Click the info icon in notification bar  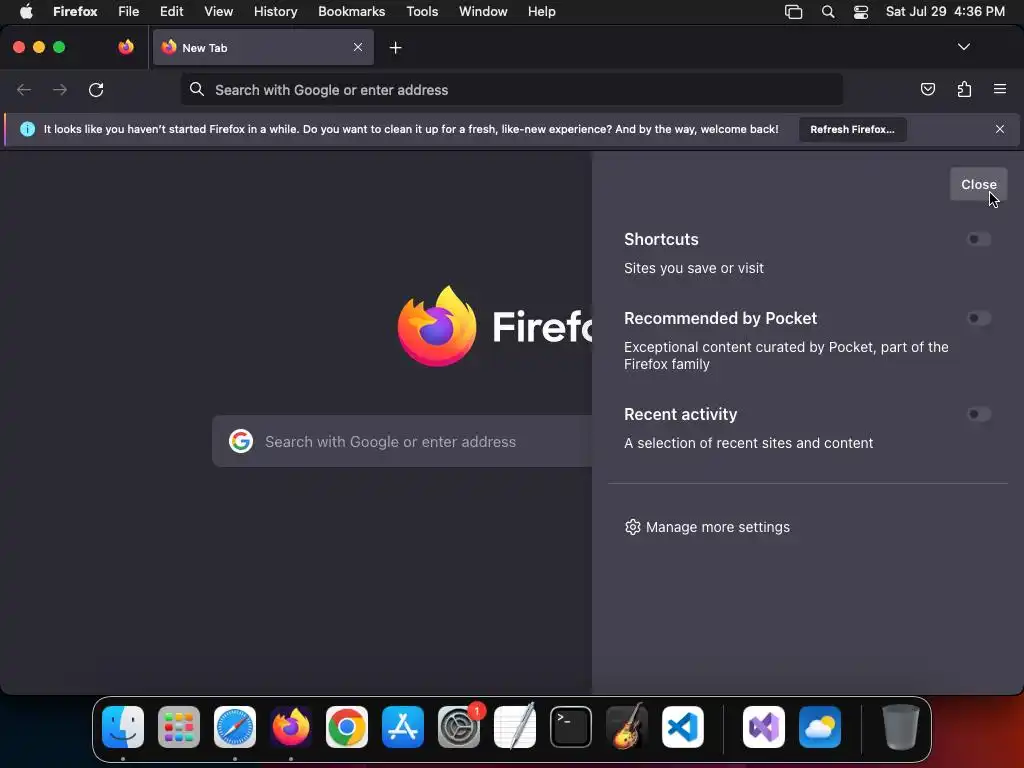coord(27,129)
